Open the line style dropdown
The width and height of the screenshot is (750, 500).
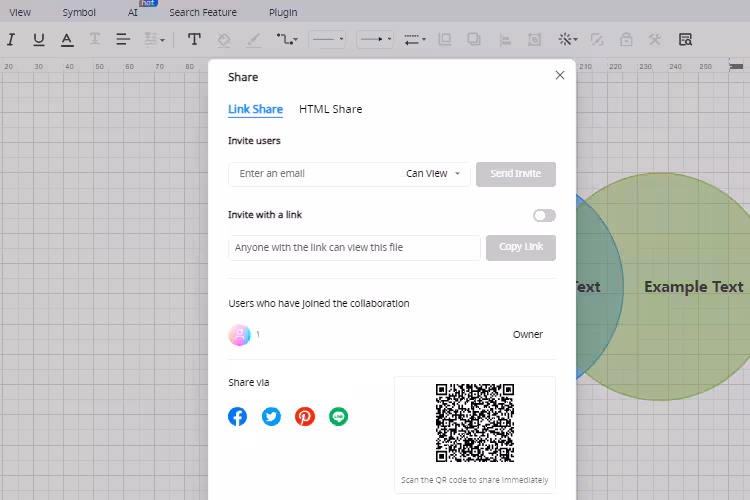tap(327, 39)
